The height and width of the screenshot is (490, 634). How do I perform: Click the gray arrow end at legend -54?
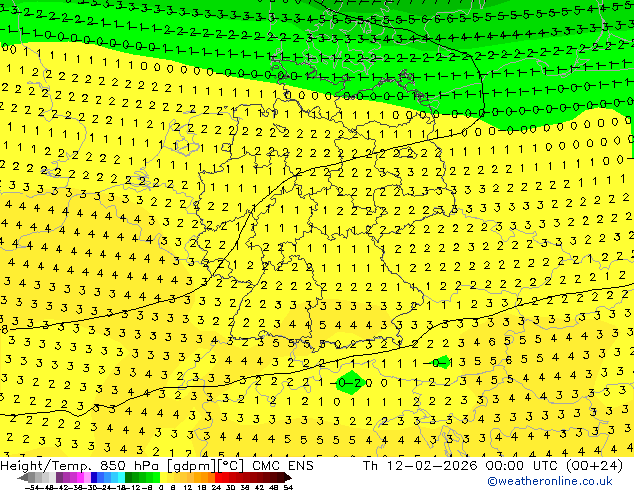coord(22,477)
